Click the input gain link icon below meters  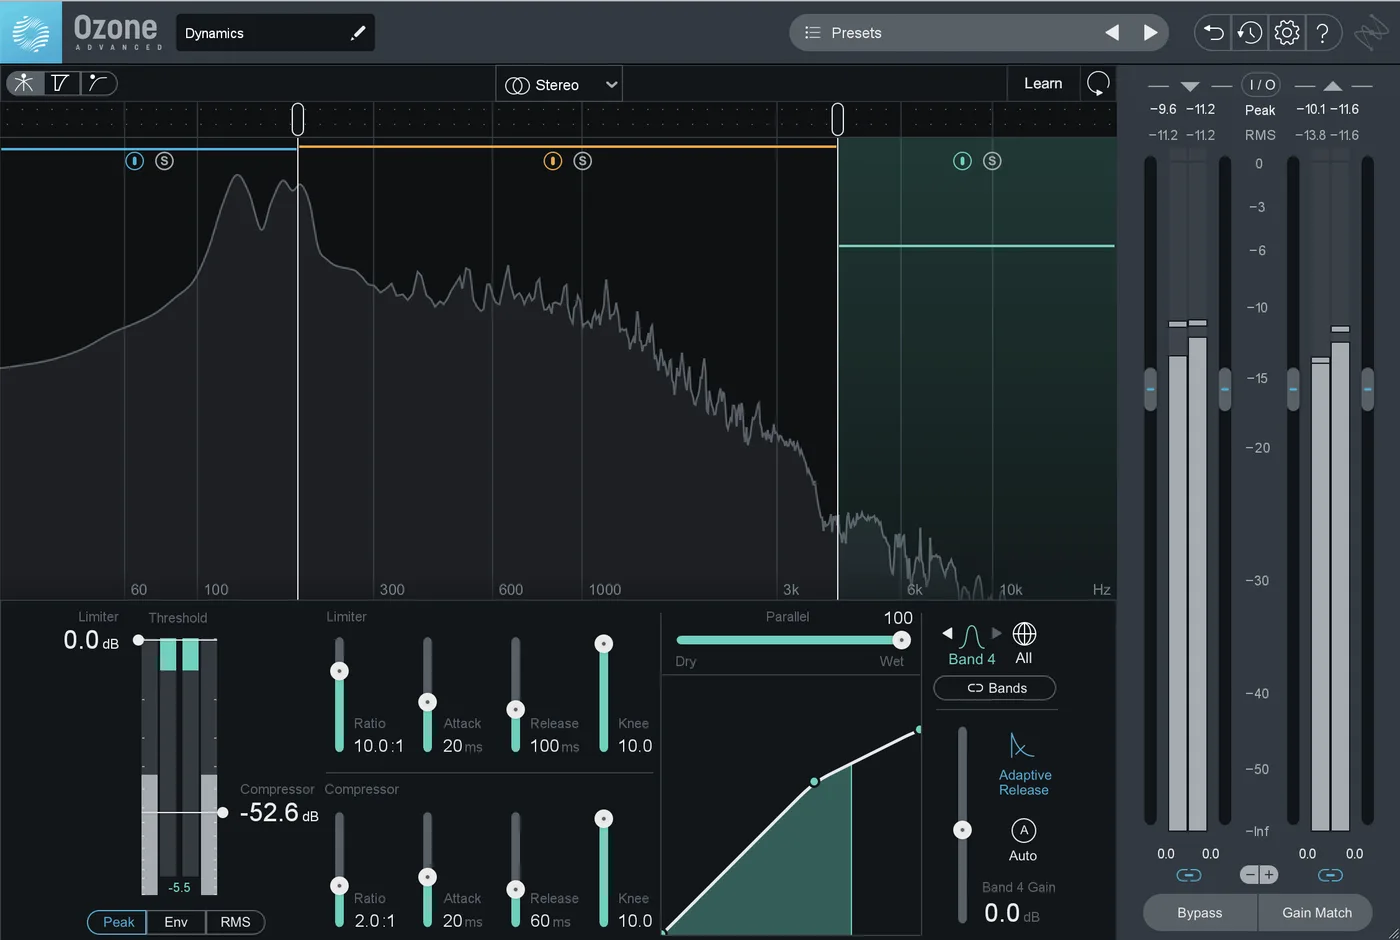pyautogui.click(x=1188, y=875)
